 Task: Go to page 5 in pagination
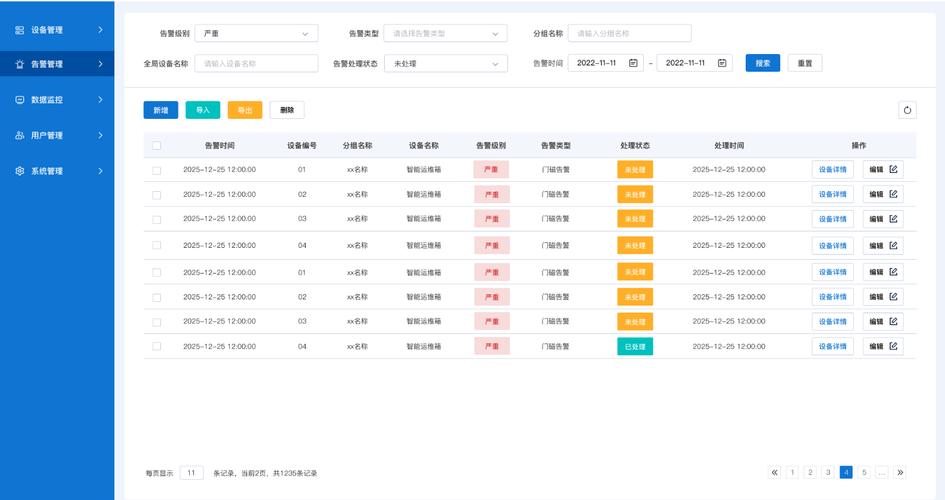pos(864,473)
